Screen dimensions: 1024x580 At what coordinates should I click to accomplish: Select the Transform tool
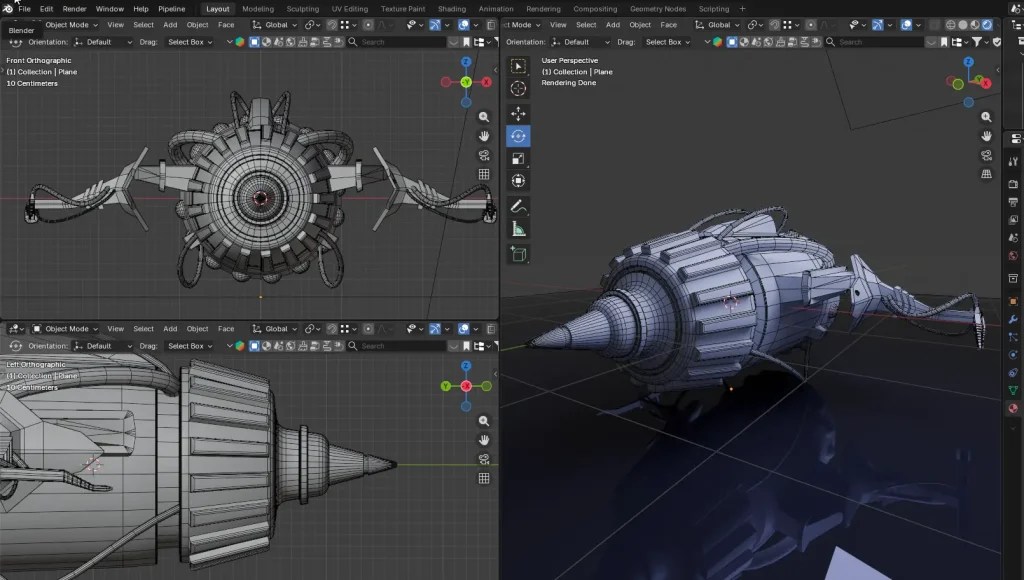coord(518,180)
